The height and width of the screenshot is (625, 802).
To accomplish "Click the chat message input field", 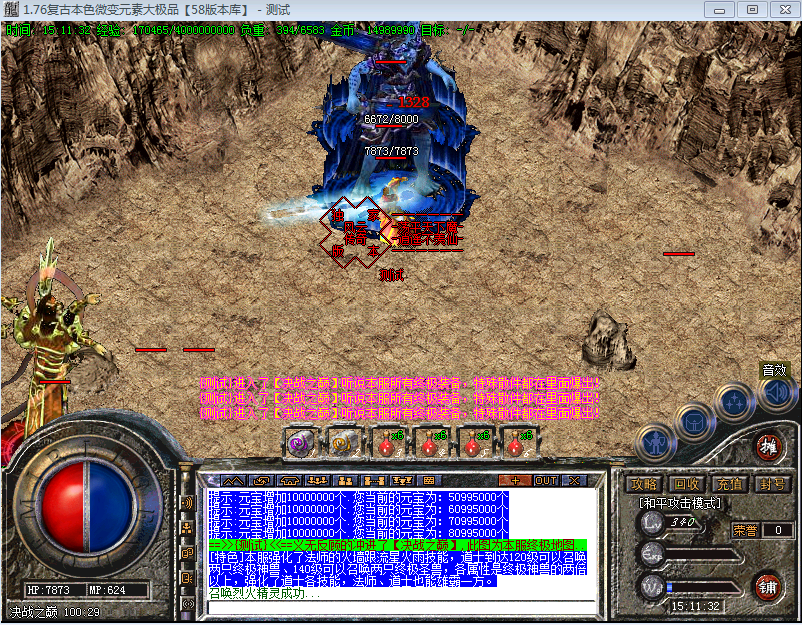I will [x=401, y=608].
